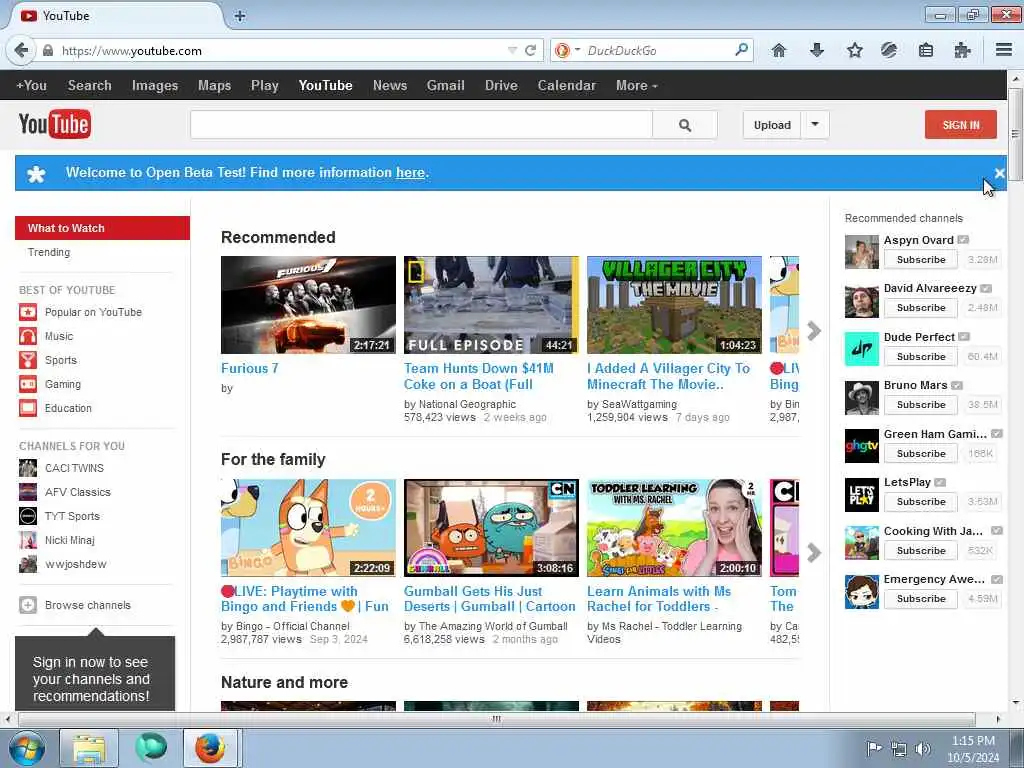
Task: Open the Furious 7 title link
Action: pyautogui.click(x=249, y=368)
